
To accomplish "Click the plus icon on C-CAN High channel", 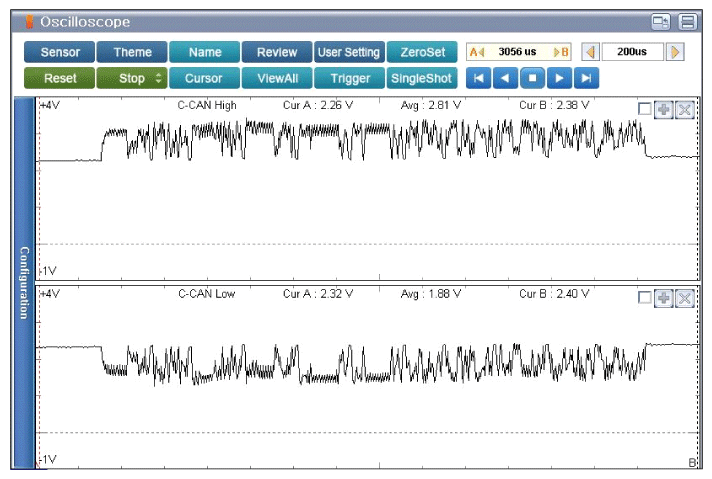I will pos(664,110).
